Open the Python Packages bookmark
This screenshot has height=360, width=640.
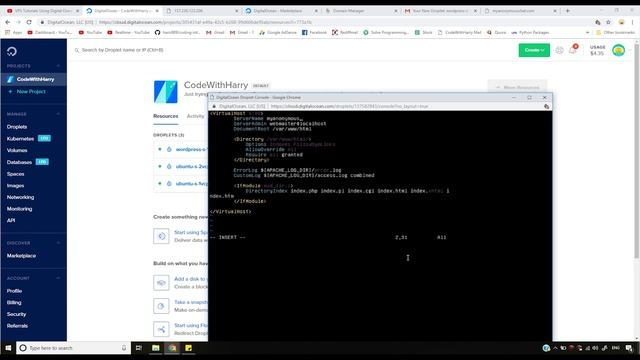[x=530, y=32]
